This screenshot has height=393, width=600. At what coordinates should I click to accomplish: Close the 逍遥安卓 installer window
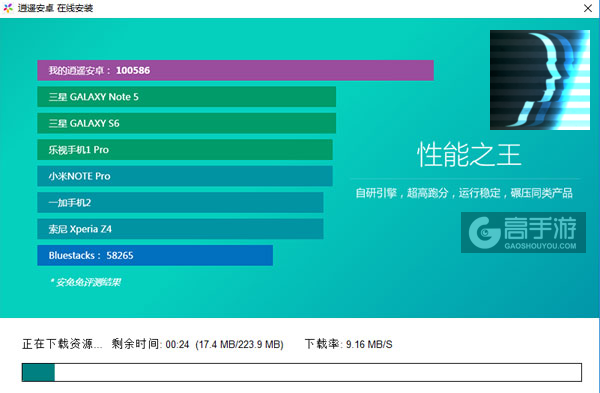pyautogui.click(x=588, y=8)
